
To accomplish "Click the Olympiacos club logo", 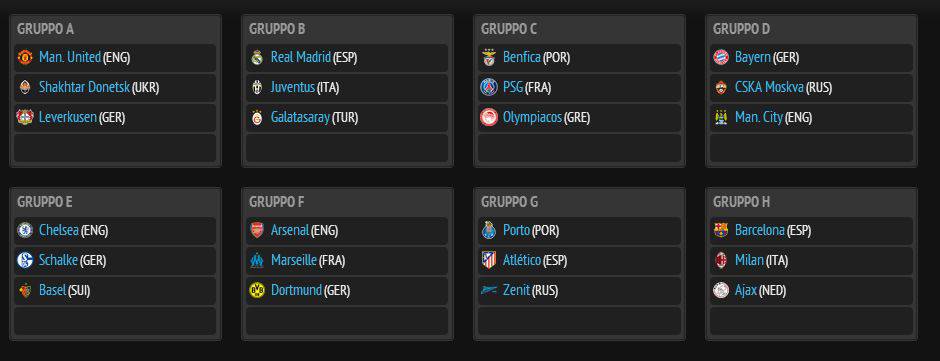I will (489, 118).
